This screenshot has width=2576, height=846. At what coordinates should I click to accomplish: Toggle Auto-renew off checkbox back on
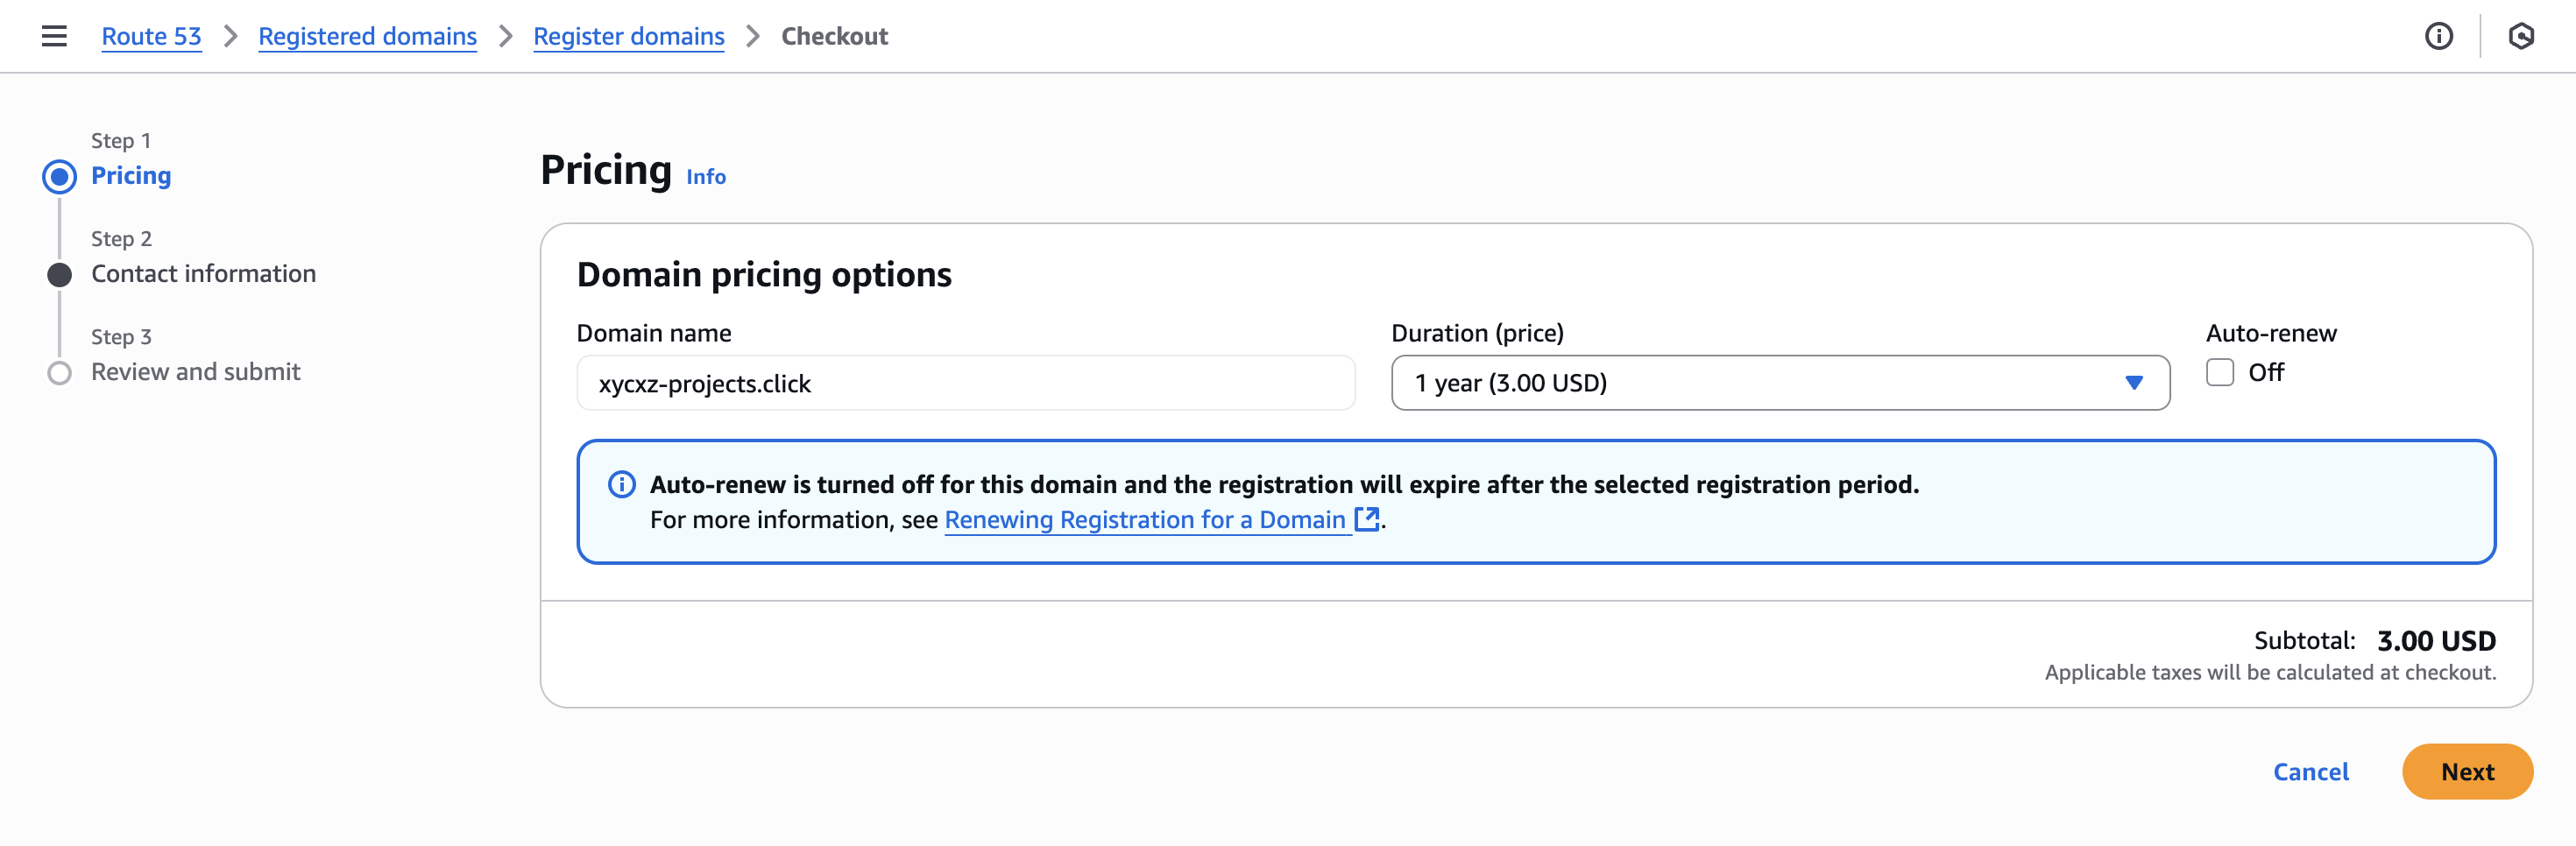[2221, 372]
